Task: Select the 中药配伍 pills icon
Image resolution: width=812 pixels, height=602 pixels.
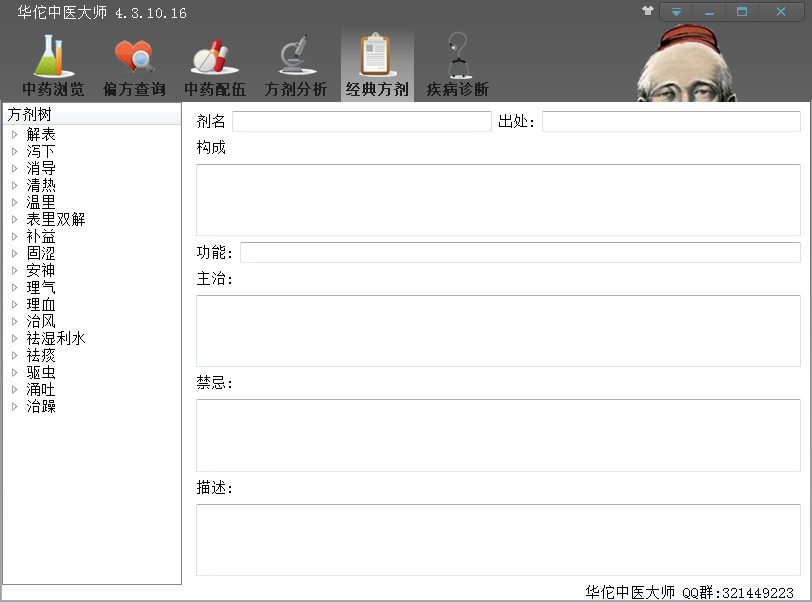Action: coord(214,58)
